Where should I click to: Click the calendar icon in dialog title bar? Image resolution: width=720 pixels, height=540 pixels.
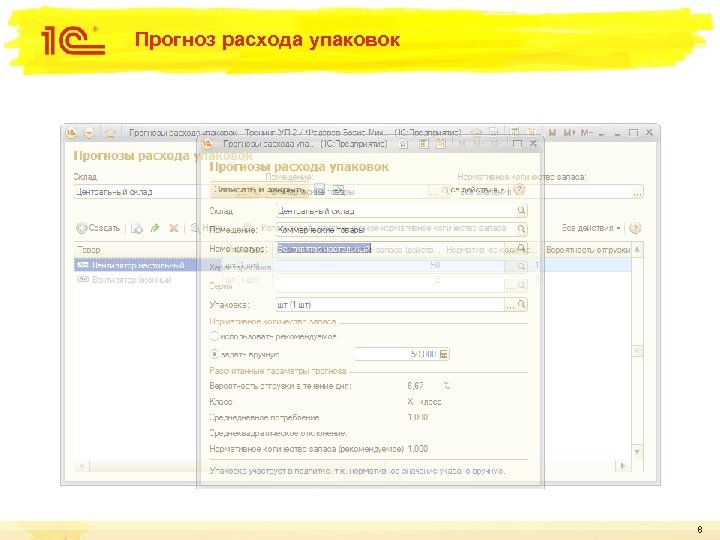tap(441, 144)
